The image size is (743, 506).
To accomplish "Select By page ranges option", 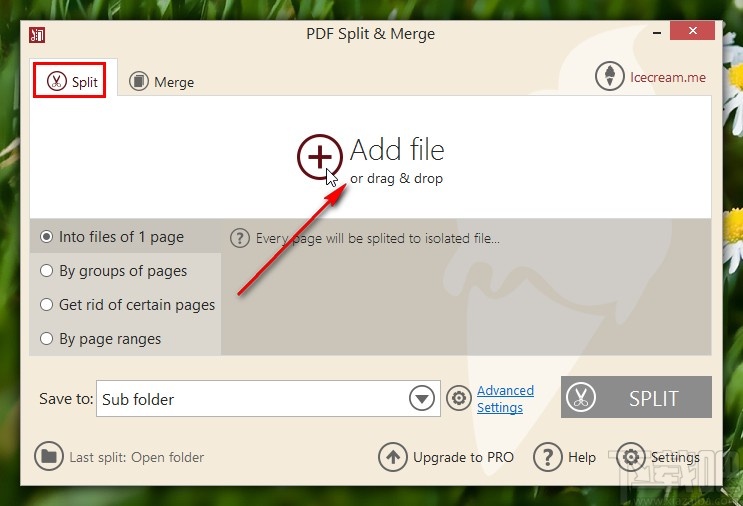I will (x=100, y=339).
